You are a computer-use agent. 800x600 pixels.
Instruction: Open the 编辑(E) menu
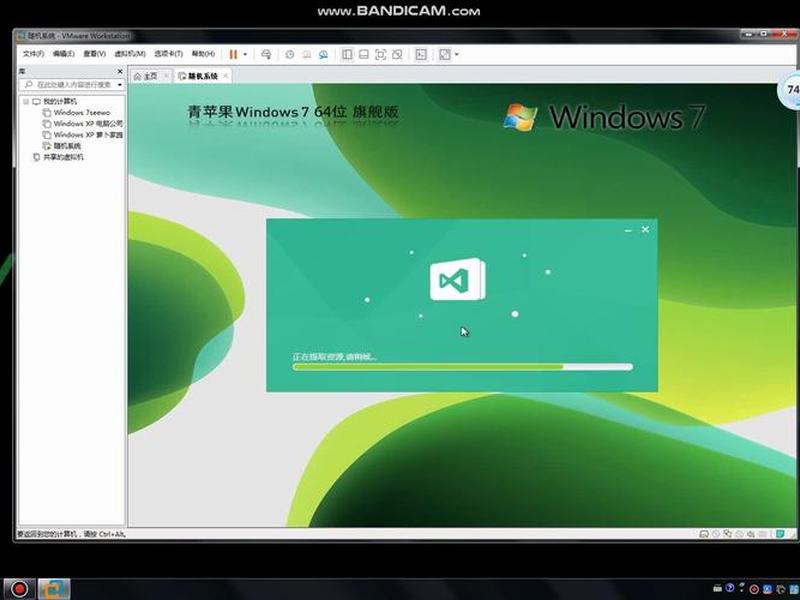(x=63, y=54)
